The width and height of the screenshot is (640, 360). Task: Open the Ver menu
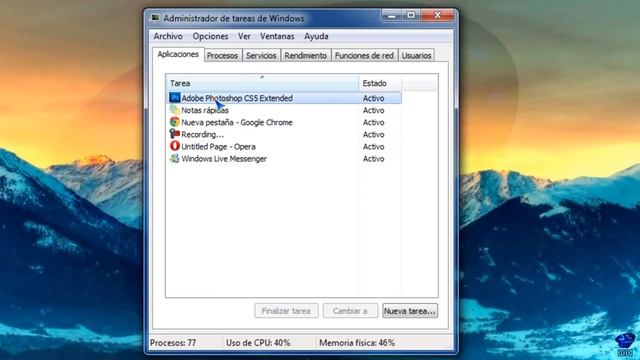click(x=244, y=36)
